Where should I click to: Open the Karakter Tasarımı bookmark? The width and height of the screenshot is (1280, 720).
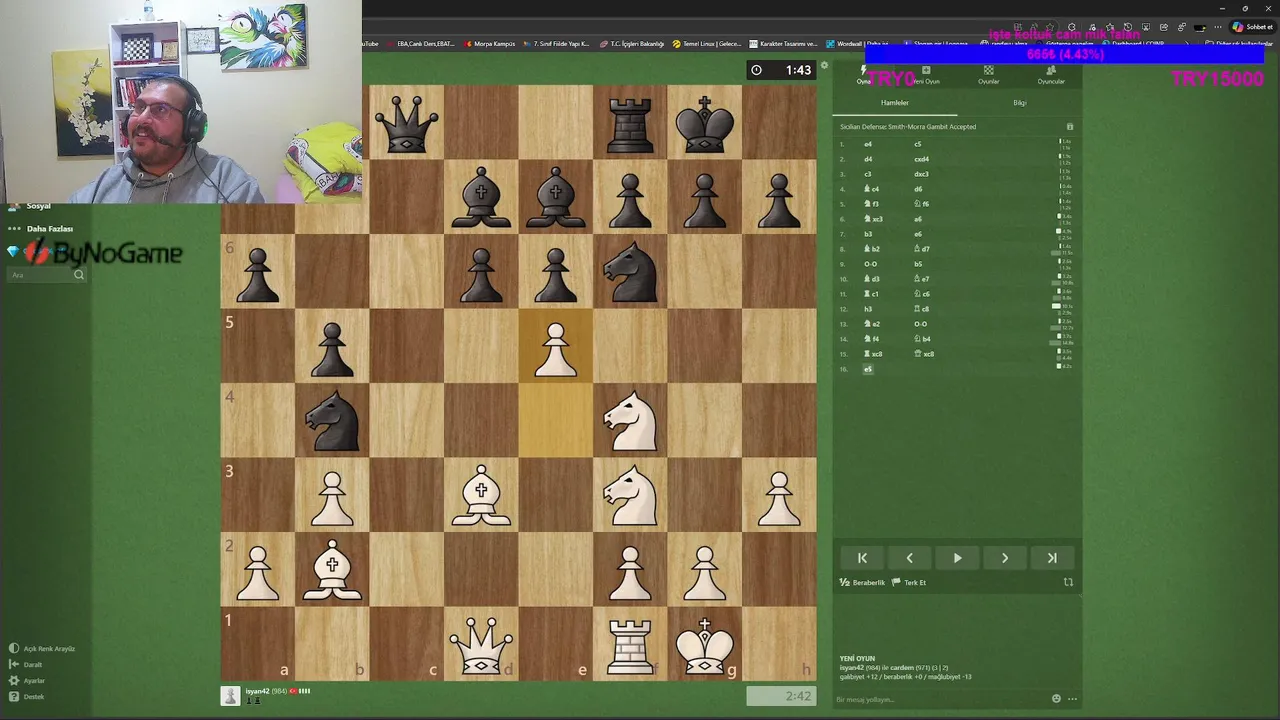(784, 44)
